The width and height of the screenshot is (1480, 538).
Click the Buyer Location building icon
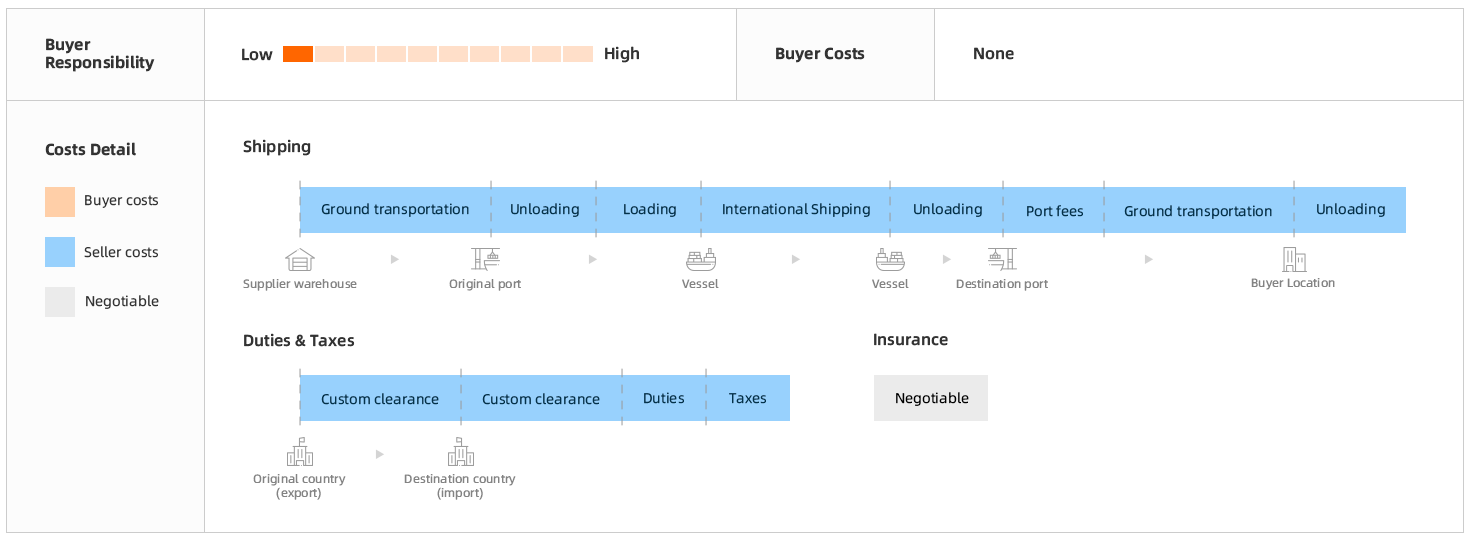[1293, 259]
